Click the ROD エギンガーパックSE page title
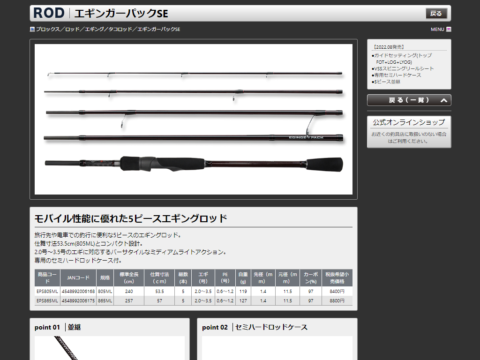 (100, 13)
